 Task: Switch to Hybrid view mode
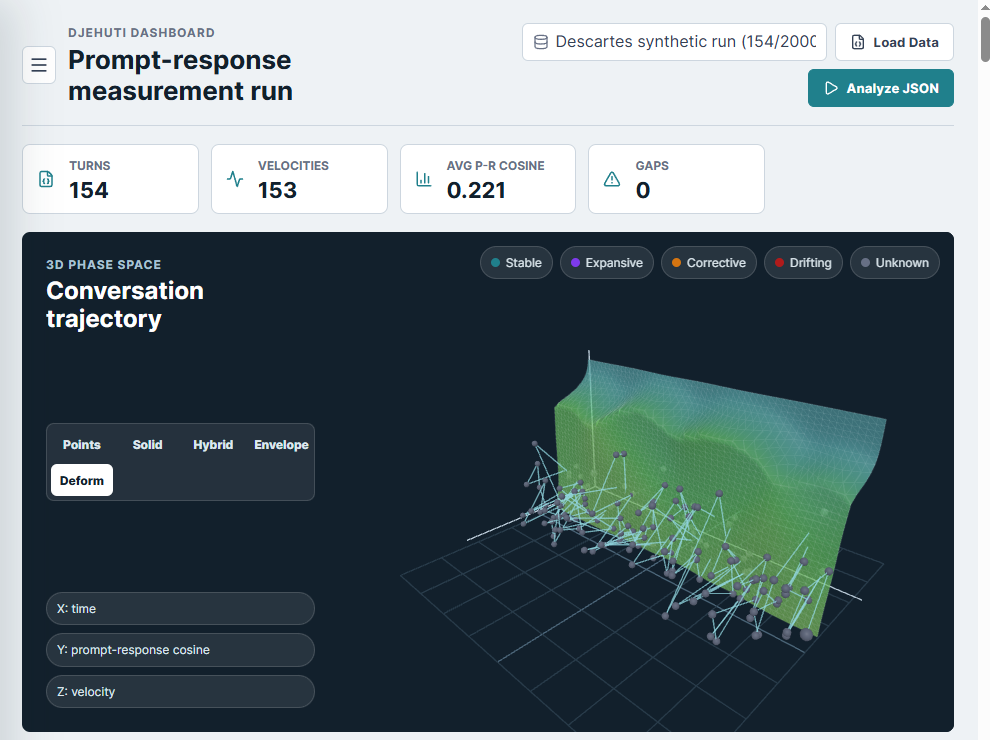pos(213,445)
